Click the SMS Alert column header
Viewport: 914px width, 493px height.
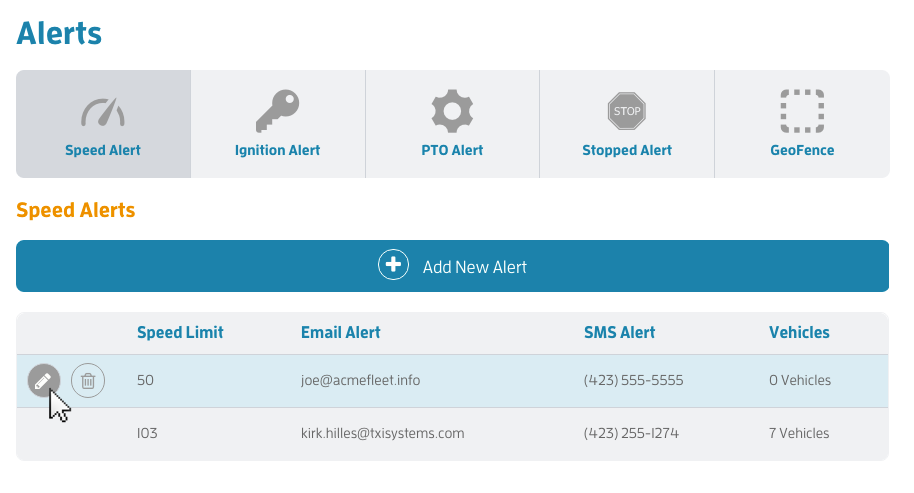pos(620,332)
